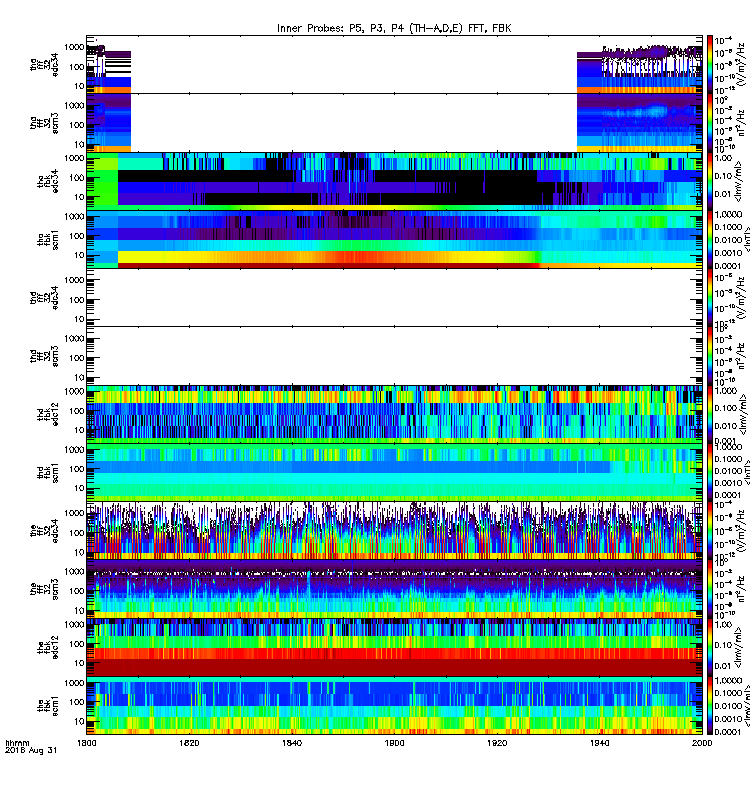Click the '2018 Aug 31' date label
The image size is (750, 800).
pyautogui.click(x=31, y=751)
